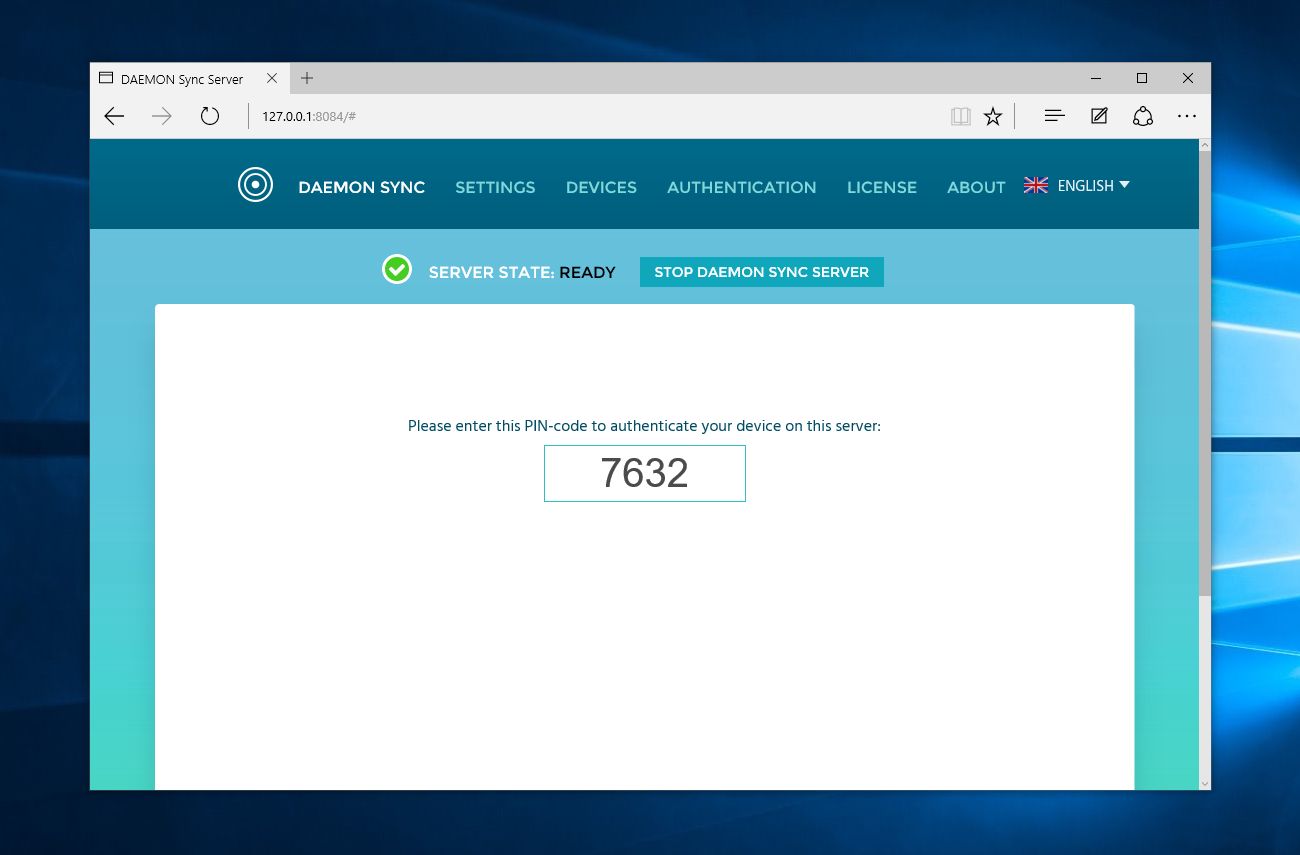Open the SETTINGS menu item

495,187
